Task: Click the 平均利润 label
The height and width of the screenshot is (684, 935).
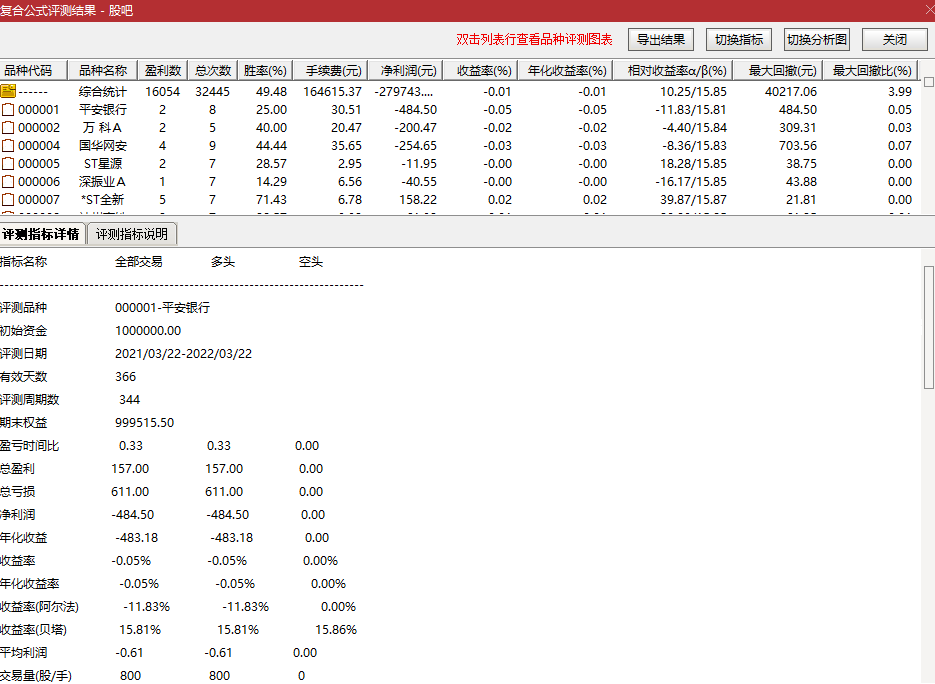Action: (x=23, y=653)
